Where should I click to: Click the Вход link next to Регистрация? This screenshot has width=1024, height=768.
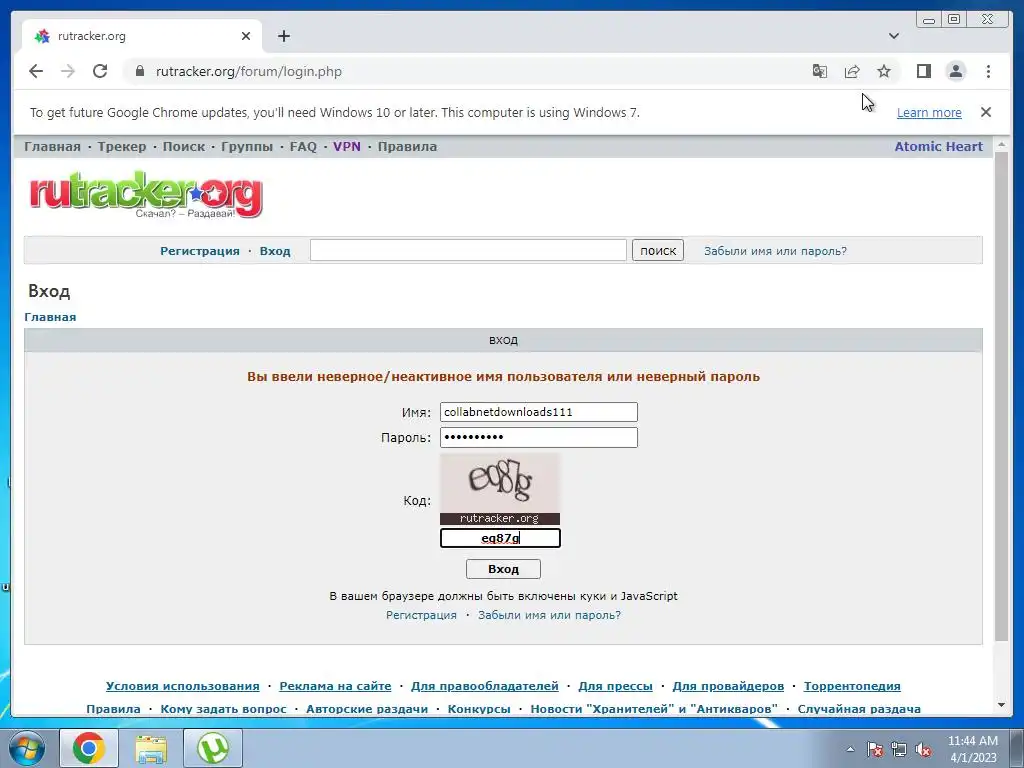pos(275,251)
